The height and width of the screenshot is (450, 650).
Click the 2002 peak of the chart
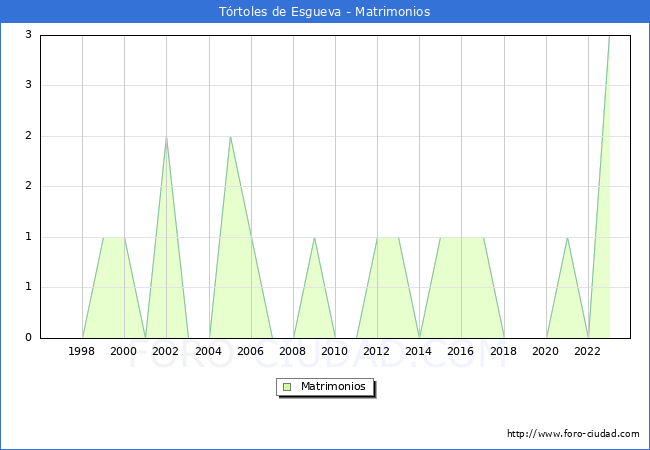[x=166, y=137]
